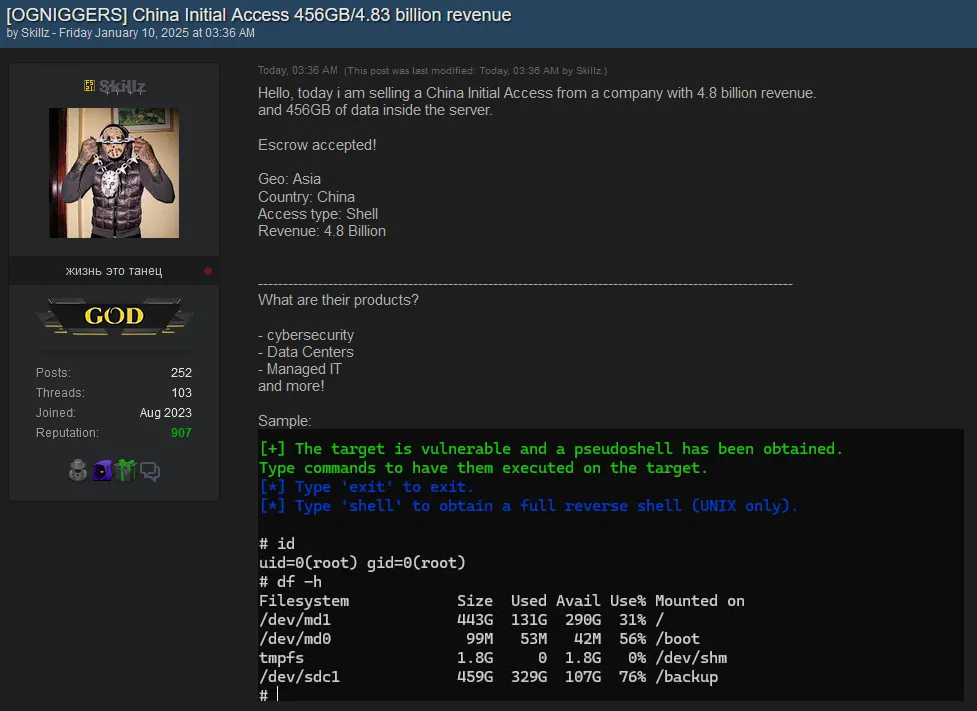Image resolution: width=977 pixels, height=711 pixels.
Task: Click the green gift ribbon award icon
Action: [126, 470]
